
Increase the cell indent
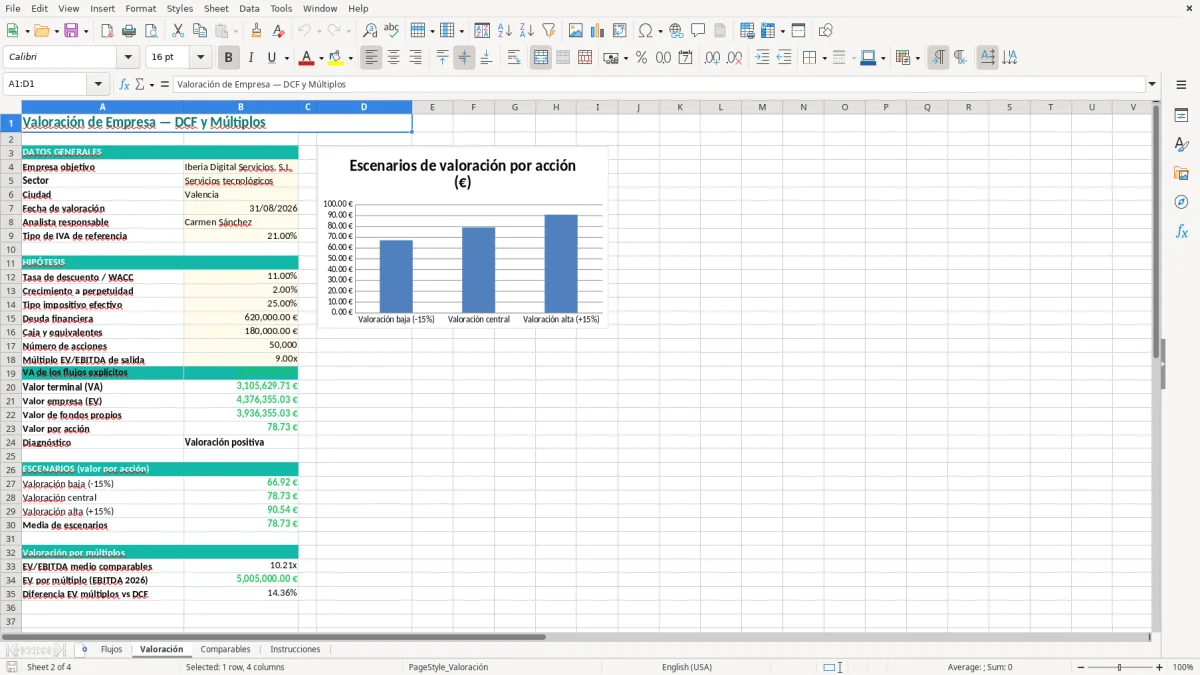tap(762, 58)
